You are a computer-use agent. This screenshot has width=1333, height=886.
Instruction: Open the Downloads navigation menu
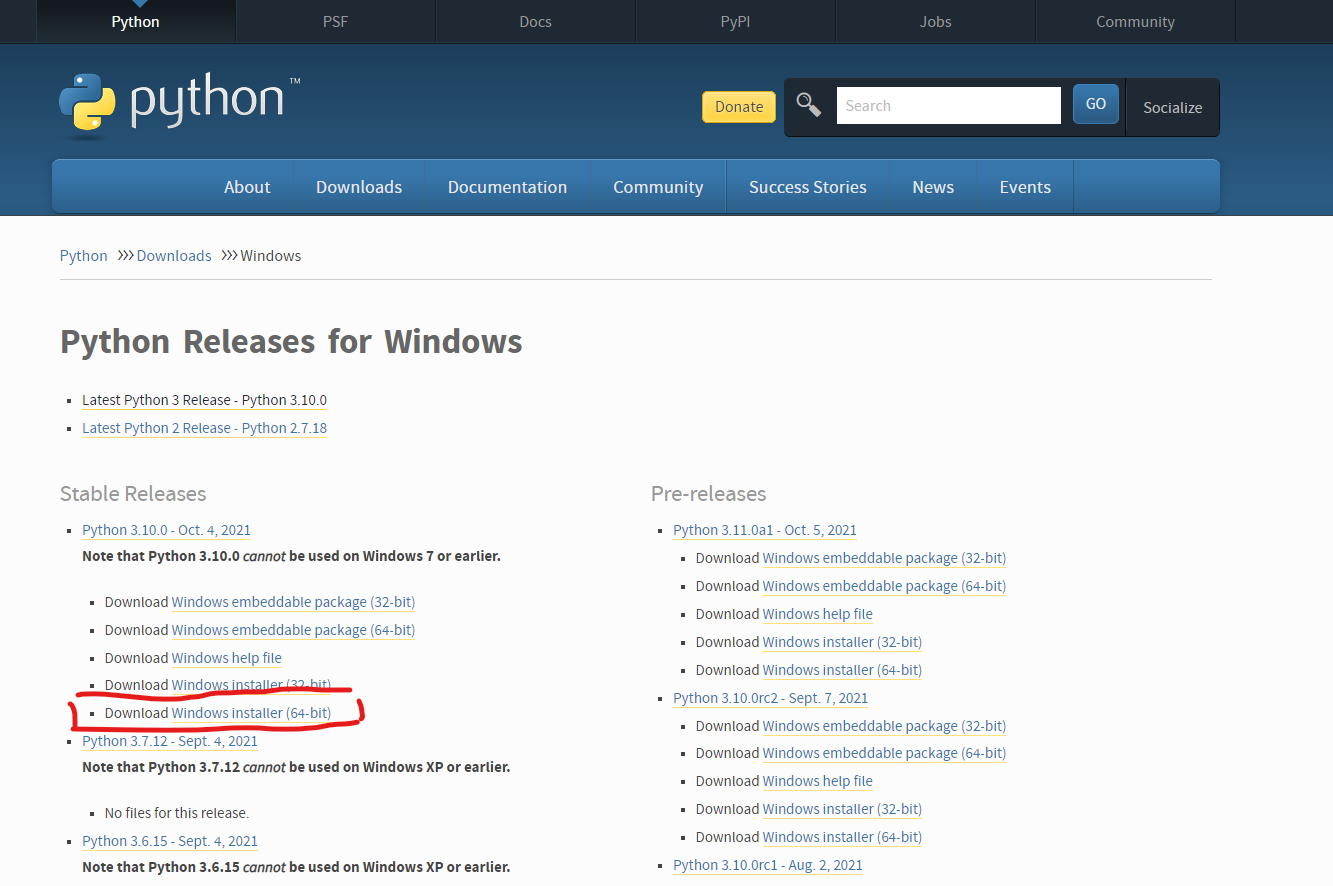359,187
